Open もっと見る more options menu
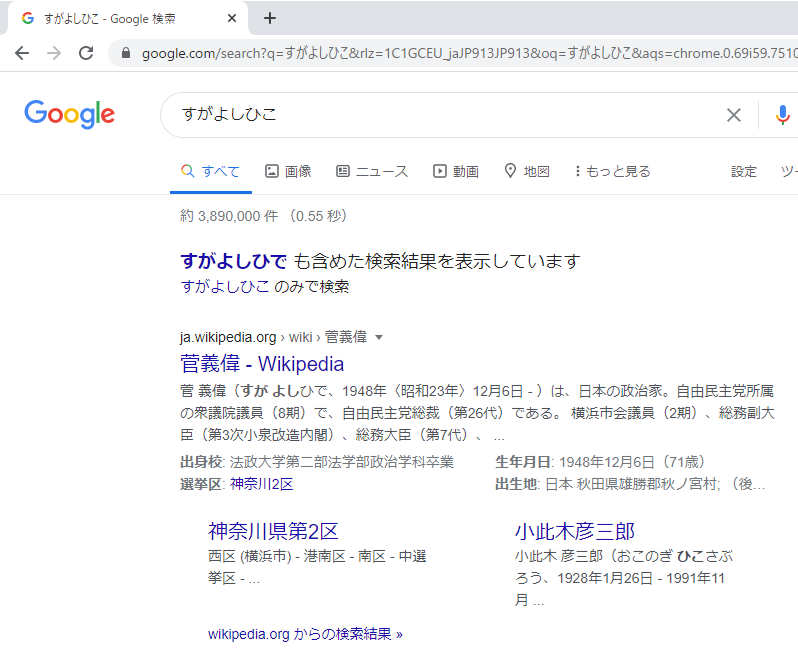Image resolution: width=798 pixels, height=649 pixels. (613, 172)
